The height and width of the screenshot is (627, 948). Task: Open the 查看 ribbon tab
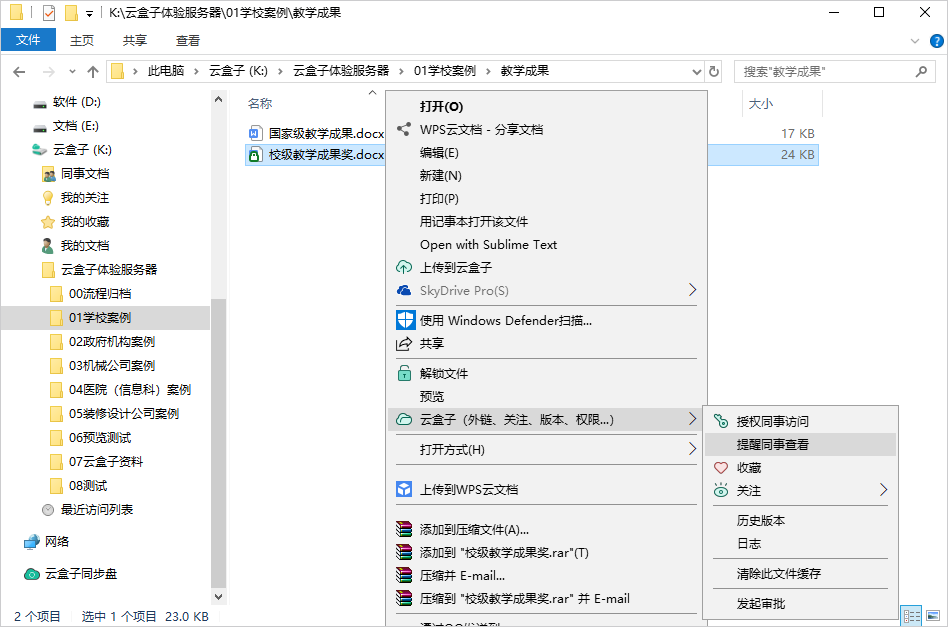[187, 41]
